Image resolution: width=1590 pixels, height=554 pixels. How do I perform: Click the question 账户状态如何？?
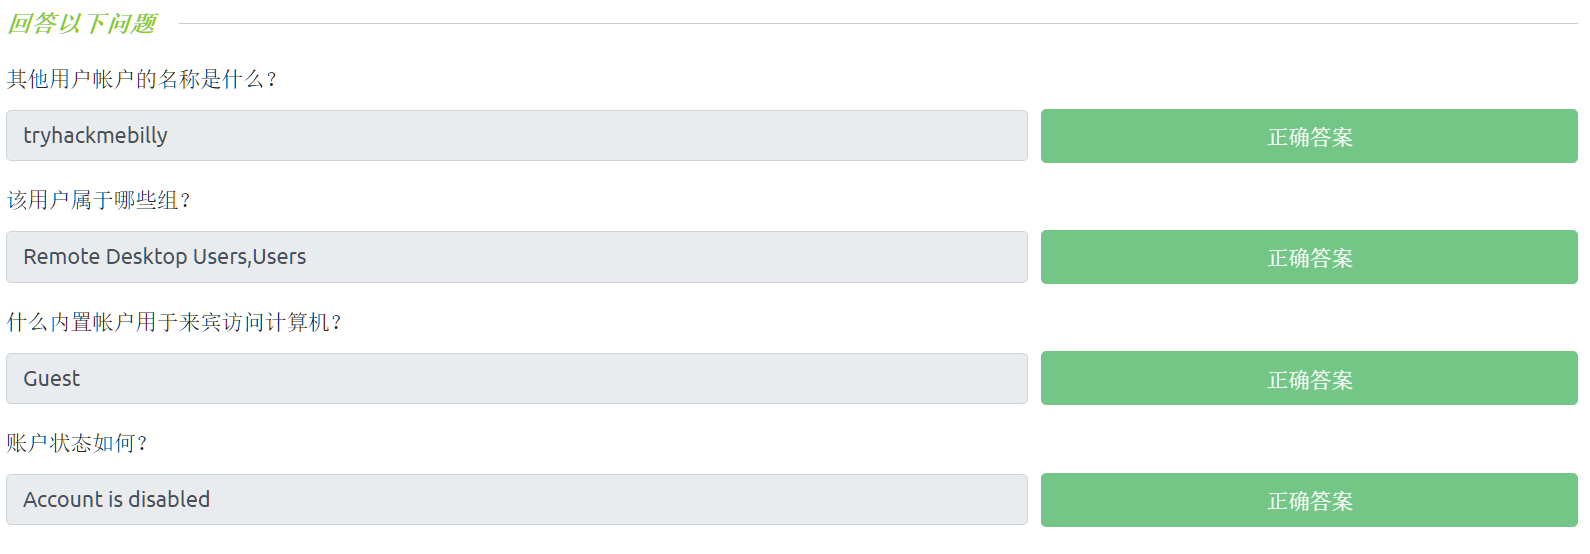(x=77, y=443)
